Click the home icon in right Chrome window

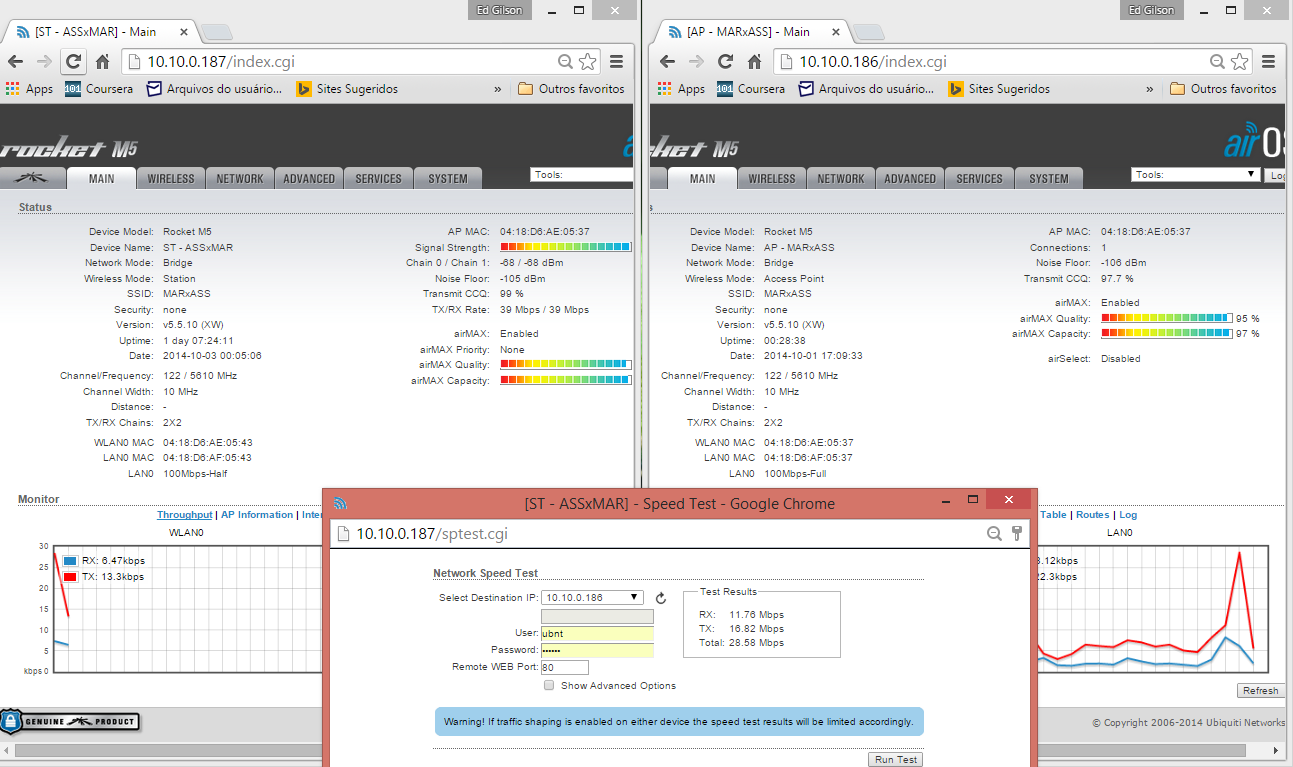click(754, 62)
